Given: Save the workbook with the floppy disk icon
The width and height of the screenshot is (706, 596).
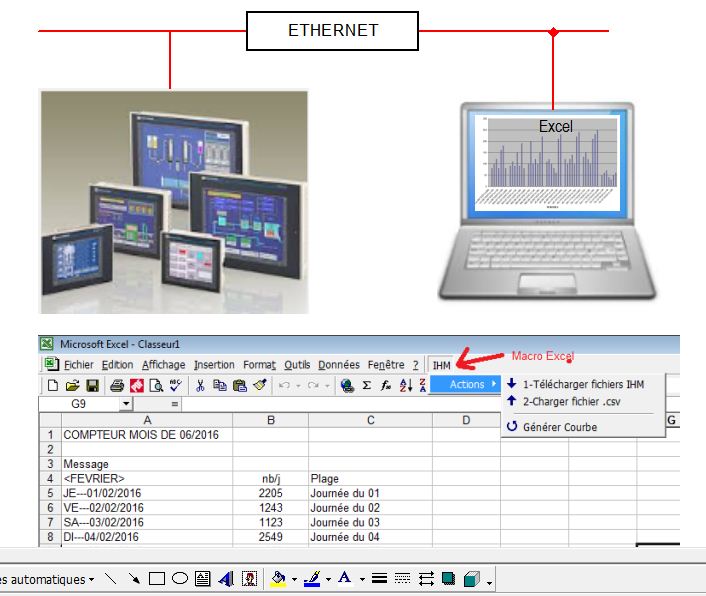Looking at the screenshot, I should point(92,385).
